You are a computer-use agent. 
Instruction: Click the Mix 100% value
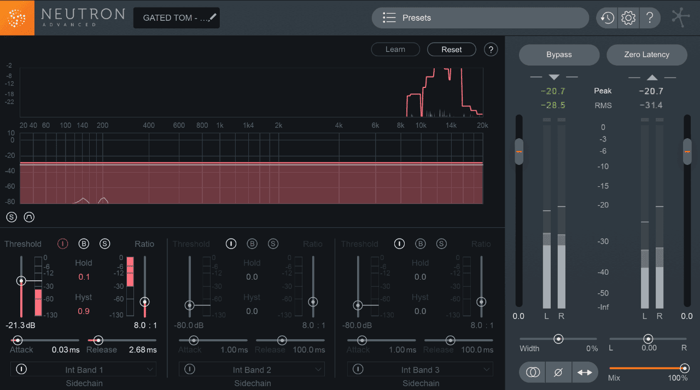tap(678, 378)
